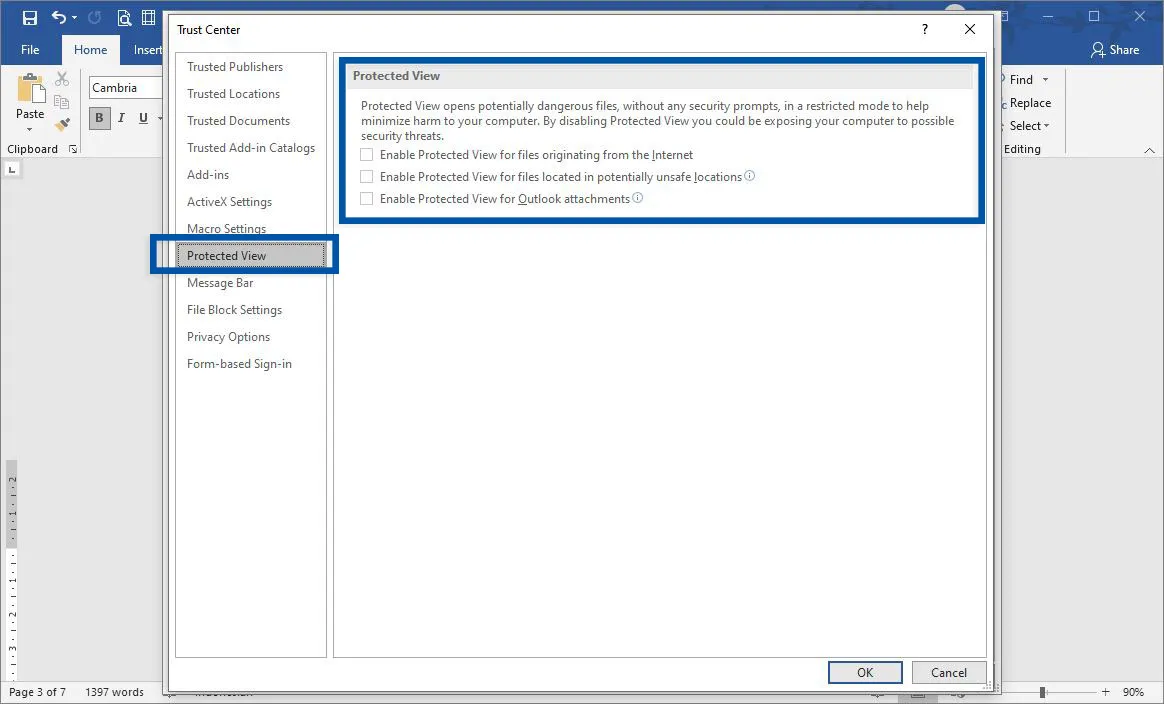Viewport: 1164px width, 704px height.
Task: Apply italic formatting
Action: pos(120,117)
